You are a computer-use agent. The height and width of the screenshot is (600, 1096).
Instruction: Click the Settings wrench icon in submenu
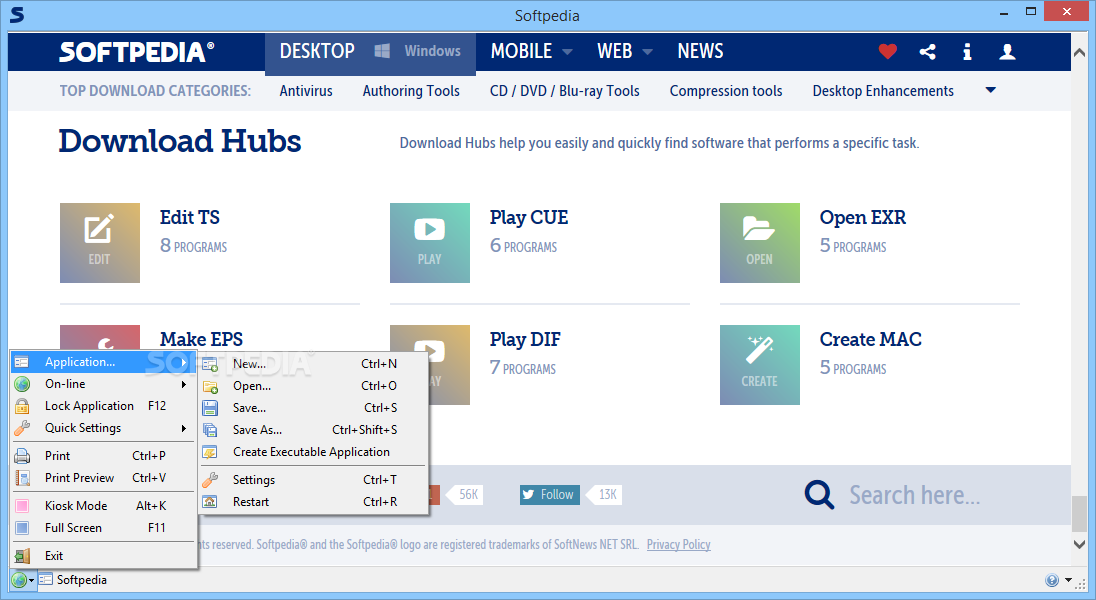(x=210, y=480)
